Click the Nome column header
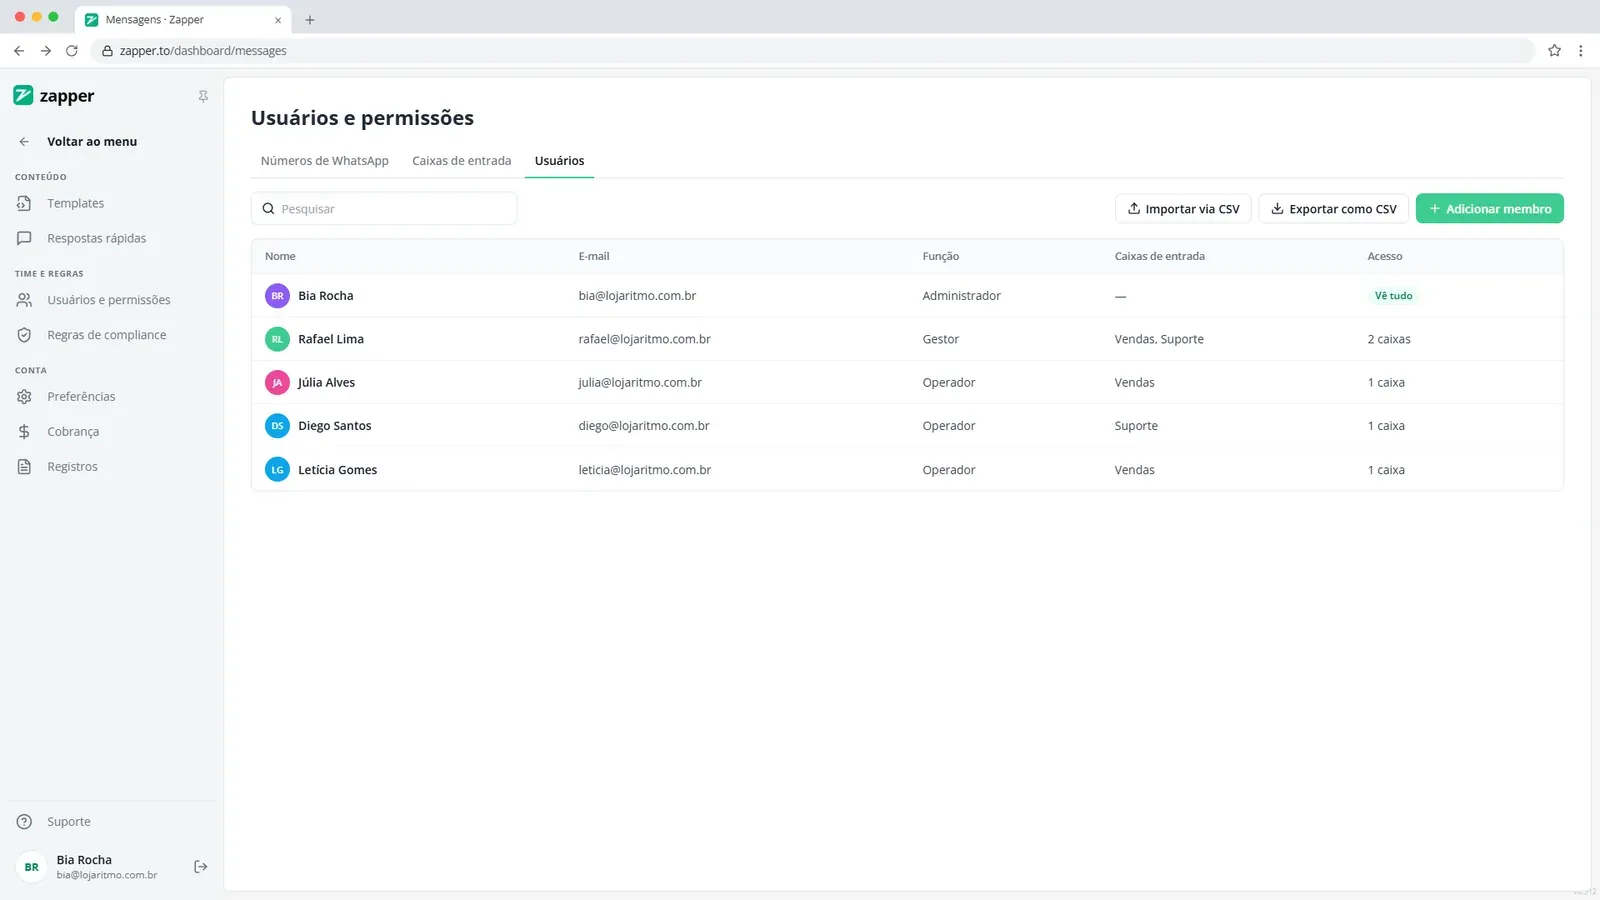The width and height of the screenshot is (1600, 900). pyautogui.click(x=280, y=257)
